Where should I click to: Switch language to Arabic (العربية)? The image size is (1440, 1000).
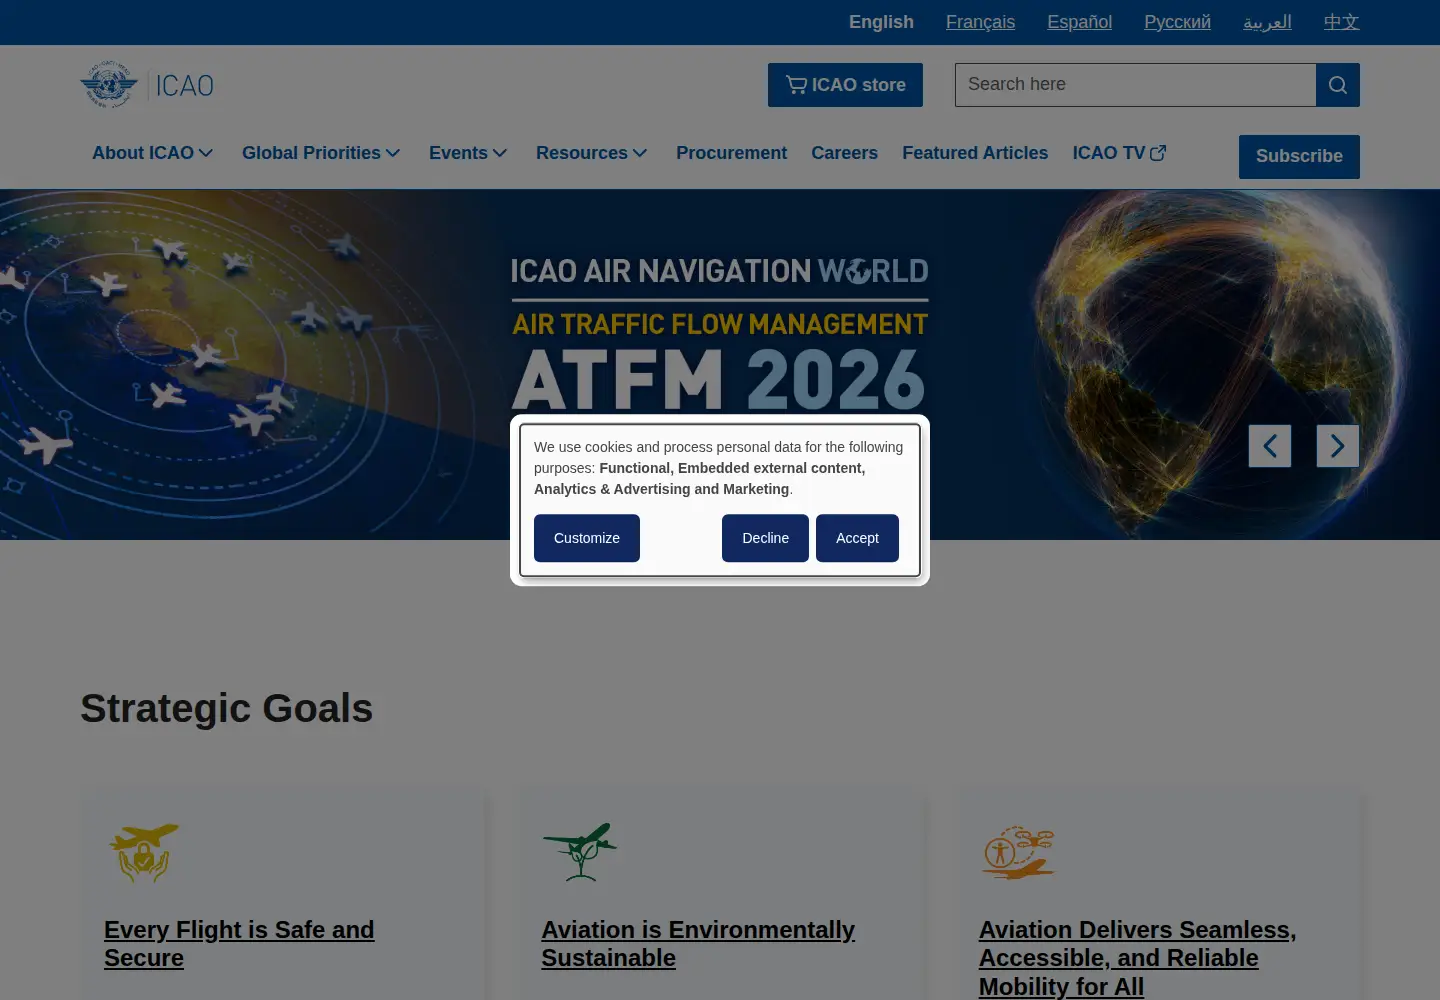[x=1267, y=22]
